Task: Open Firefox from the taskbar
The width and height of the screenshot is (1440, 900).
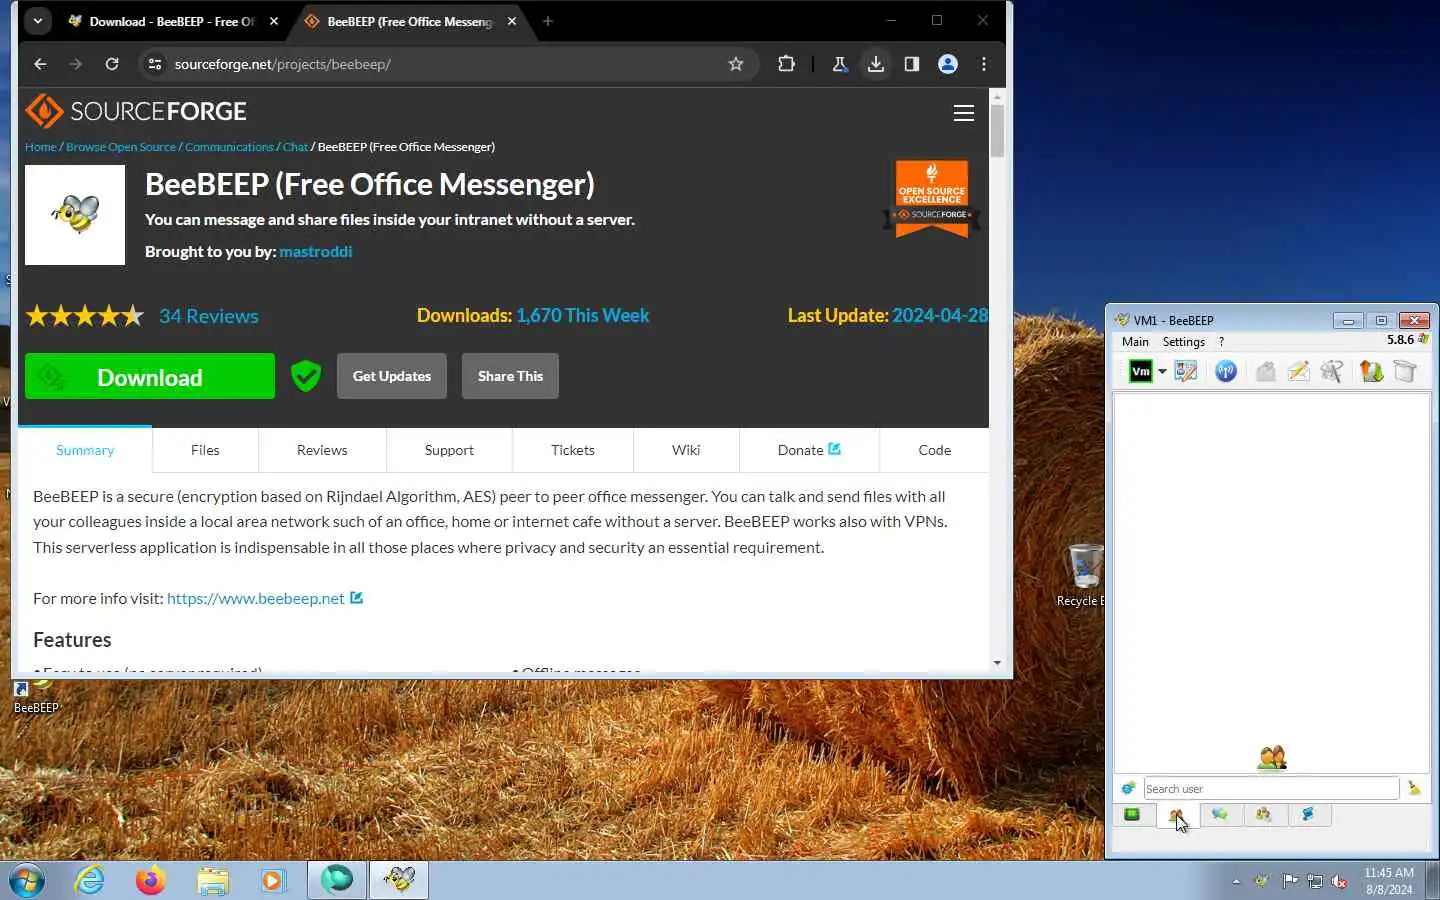Action: [x=151, y=880]
